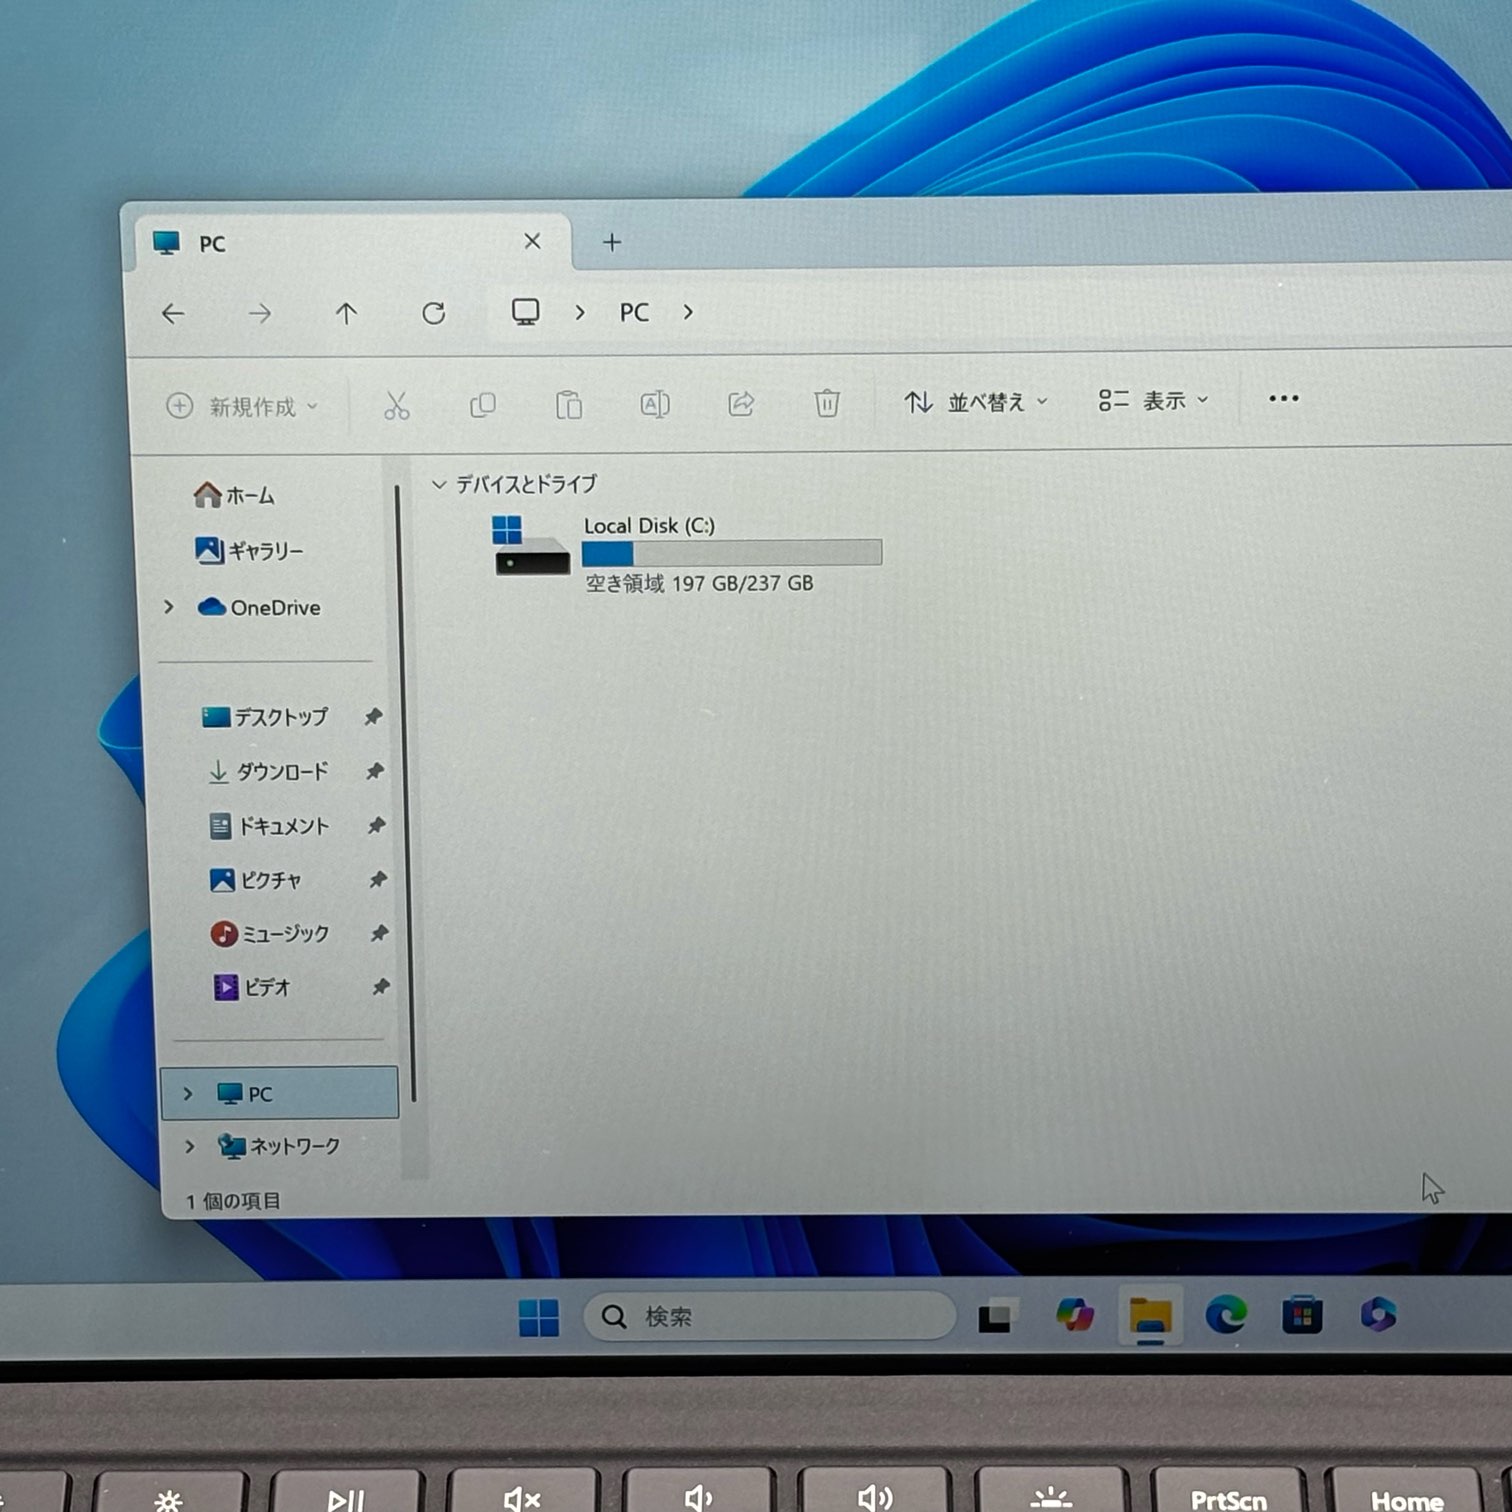This screenshot has width=1512, height=1512.
Task: Navigate up one folder level
Action: [x=346, y=314]
